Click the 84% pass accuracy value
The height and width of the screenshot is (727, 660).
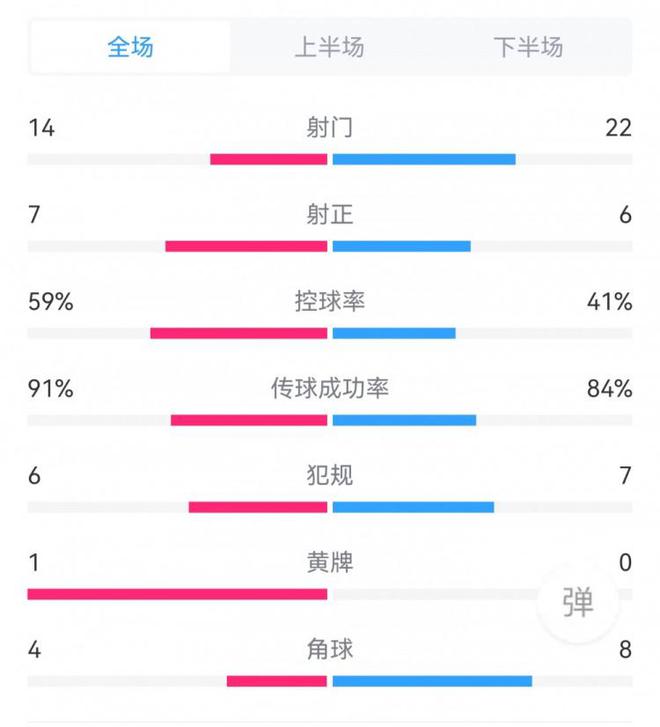[x=610, y=389]
